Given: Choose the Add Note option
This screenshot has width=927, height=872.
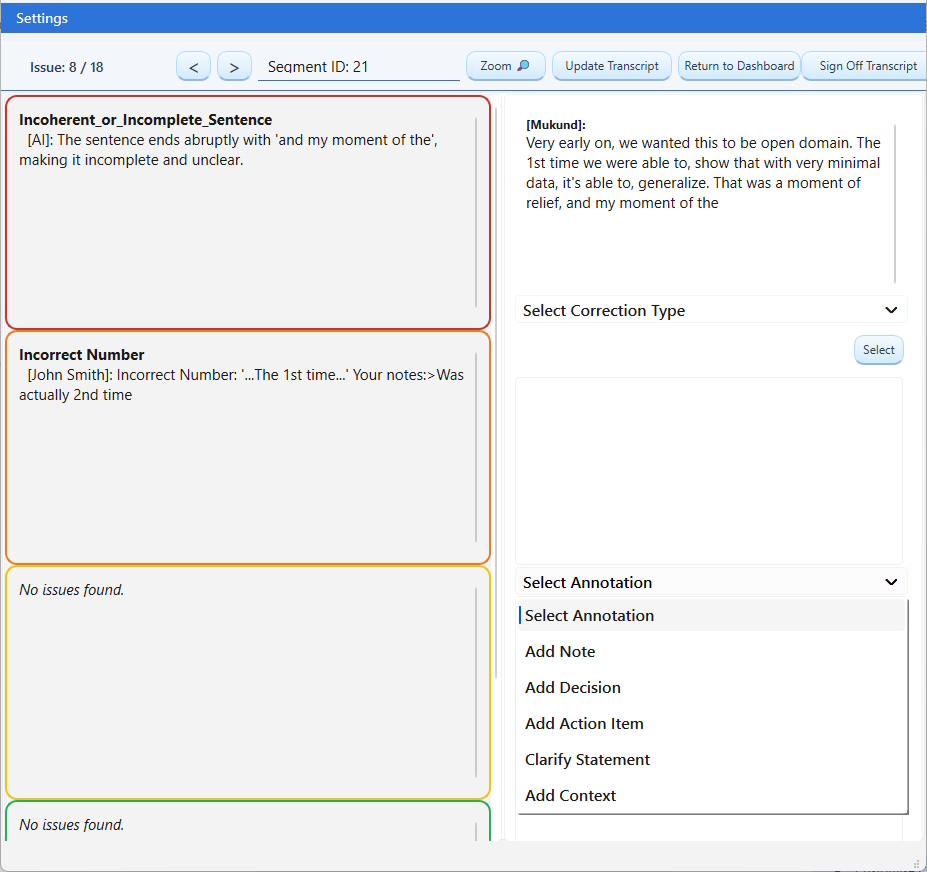Looking at the screenshot, I should pos(712,651).
